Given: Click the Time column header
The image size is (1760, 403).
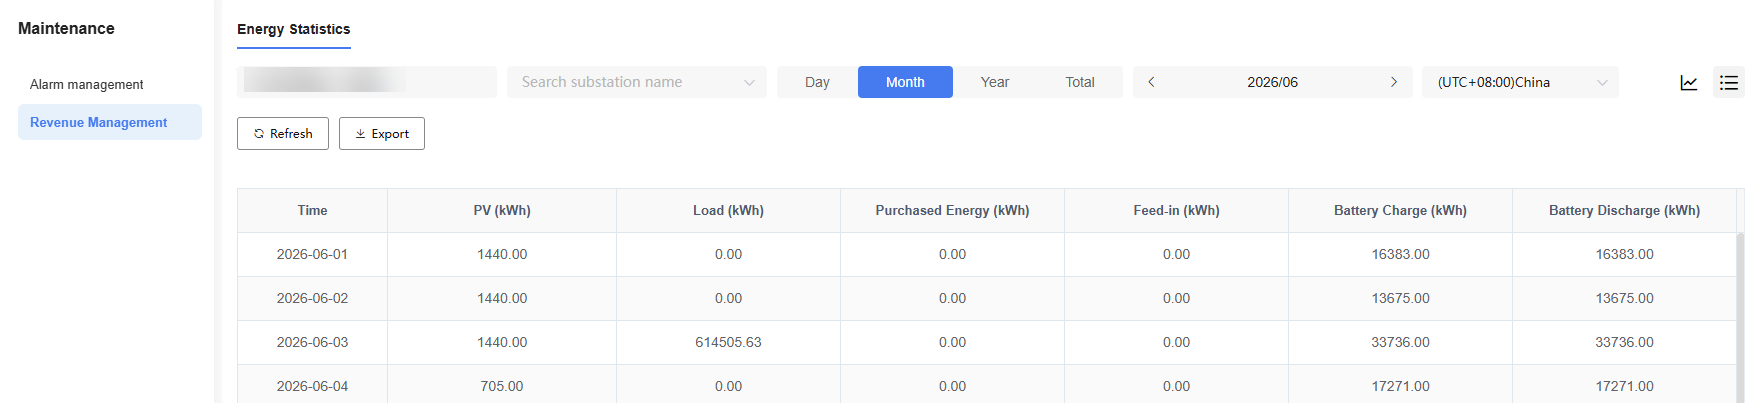Looking at the screenshot, I should (312, 210).
